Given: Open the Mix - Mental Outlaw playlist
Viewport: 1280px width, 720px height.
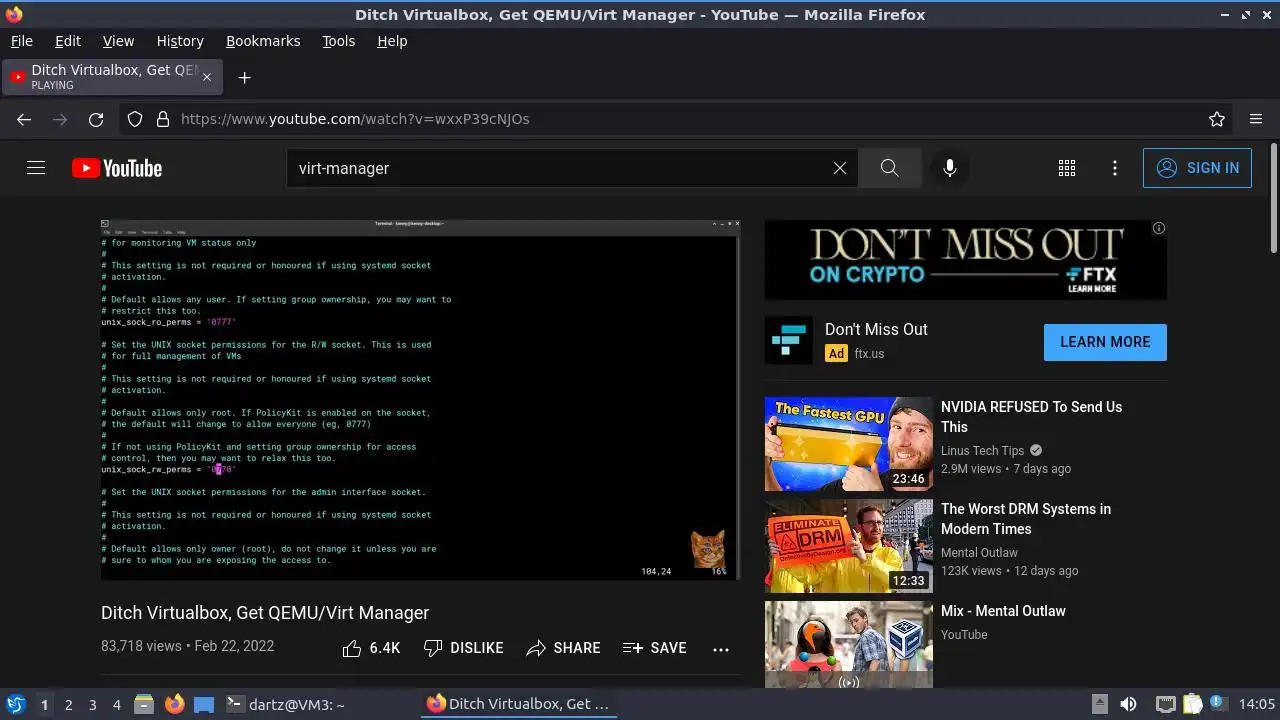Looking at the screenshot, I should [1003, 611].
